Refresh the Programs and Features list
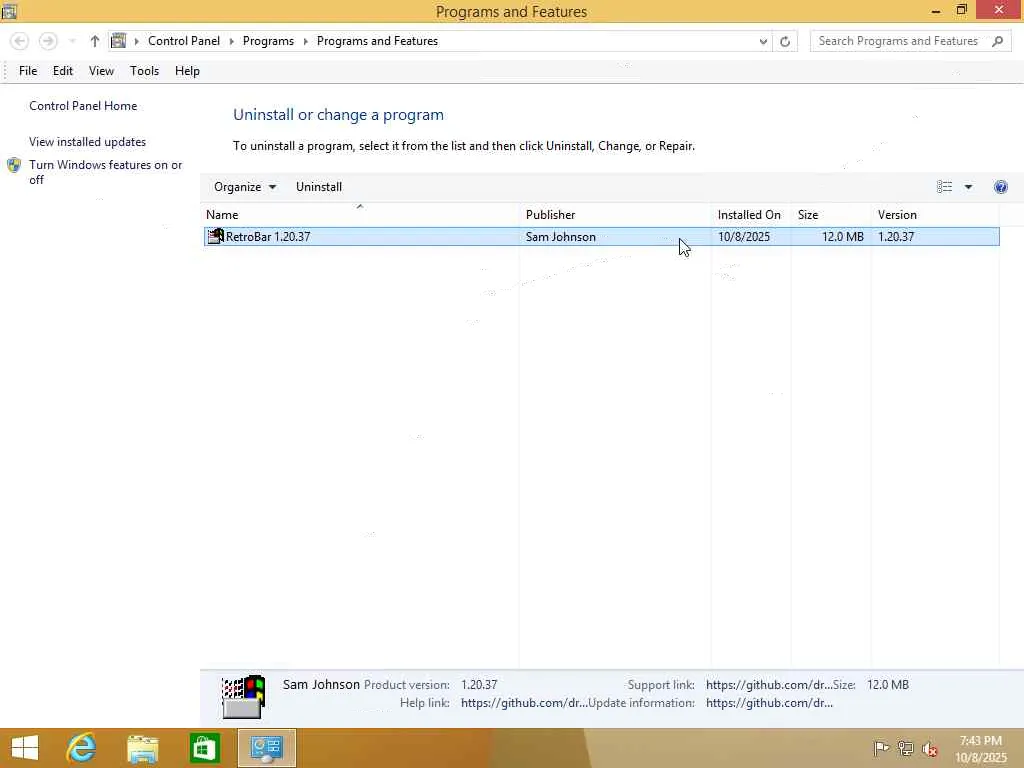 pyautogui.click(x=785, y=41)
